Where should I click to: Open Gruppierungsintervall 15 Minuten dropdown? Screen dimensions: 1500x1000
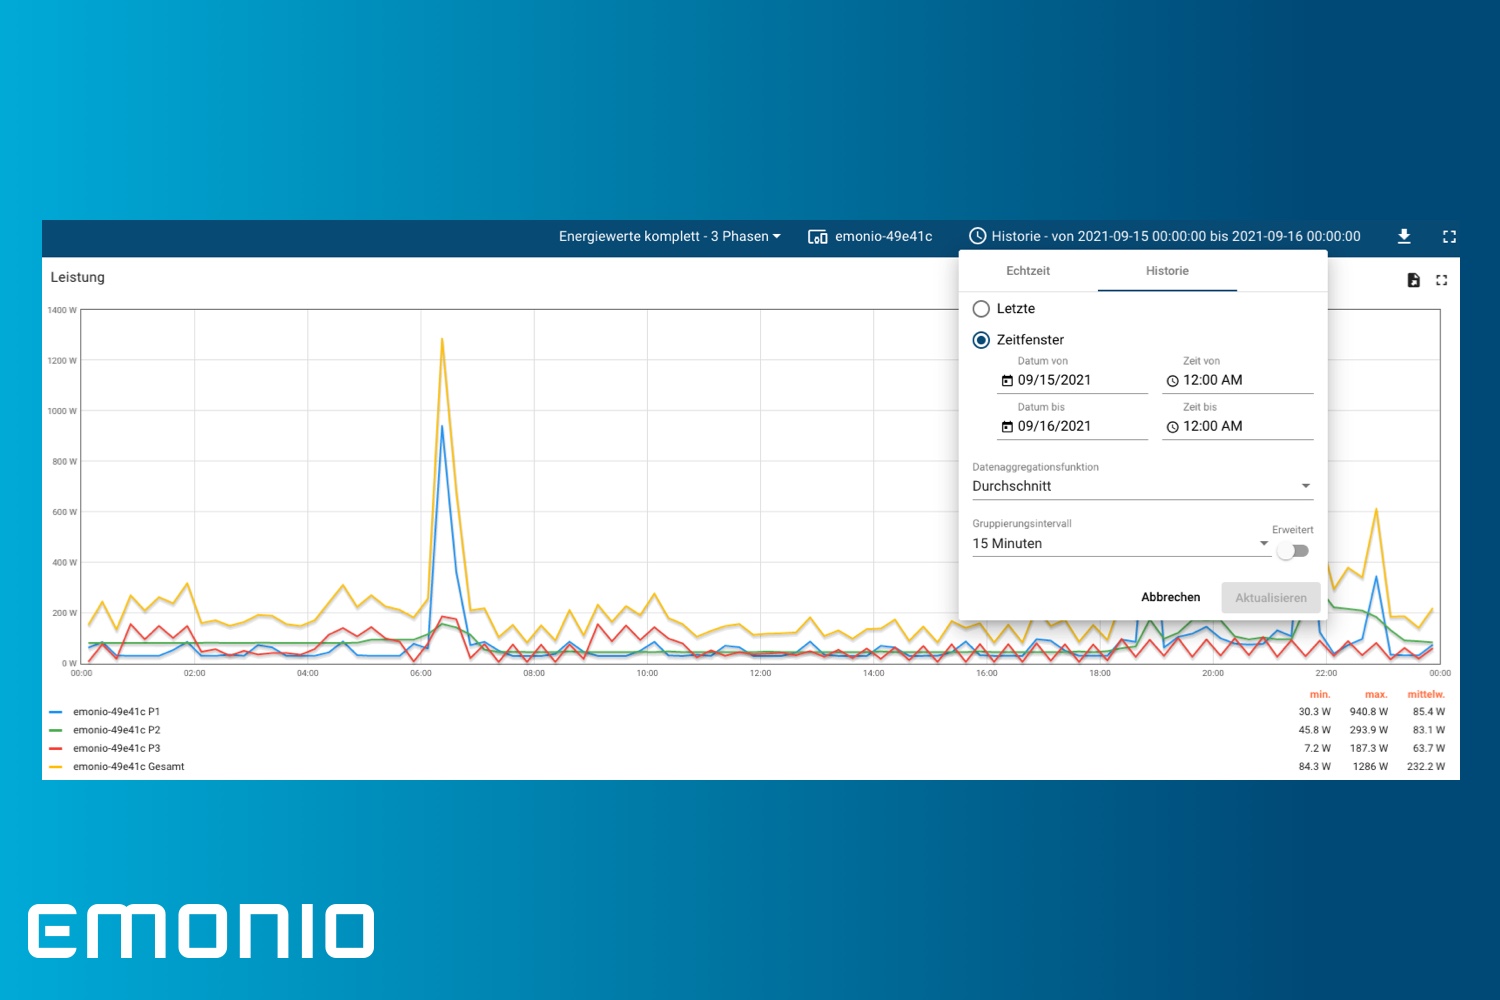1121,544
